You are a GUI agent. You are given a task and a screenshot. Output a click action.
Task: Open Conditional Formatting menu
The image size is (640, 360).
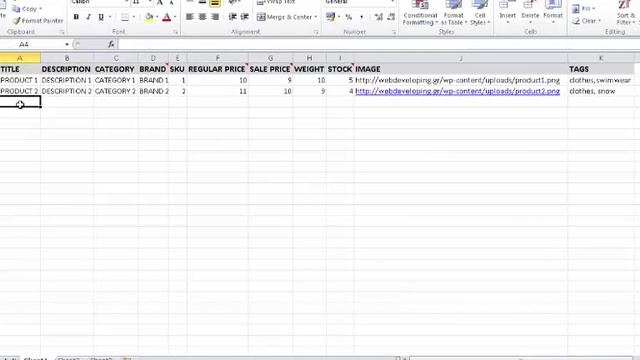click(420, 13)
